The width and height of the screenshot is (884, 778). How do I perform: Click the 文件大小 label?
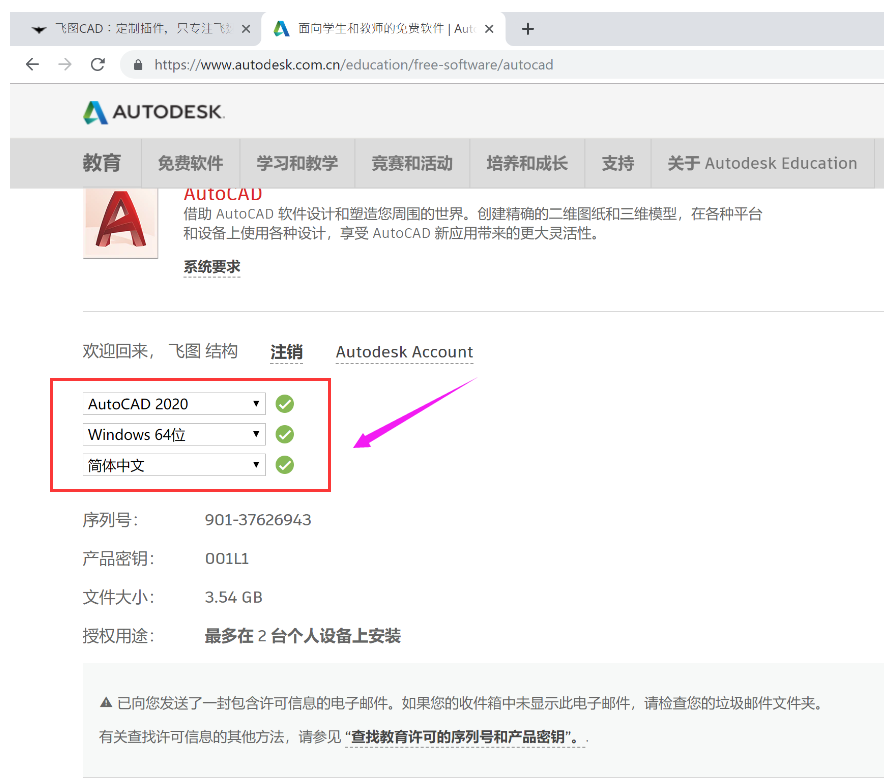point(118,597)
